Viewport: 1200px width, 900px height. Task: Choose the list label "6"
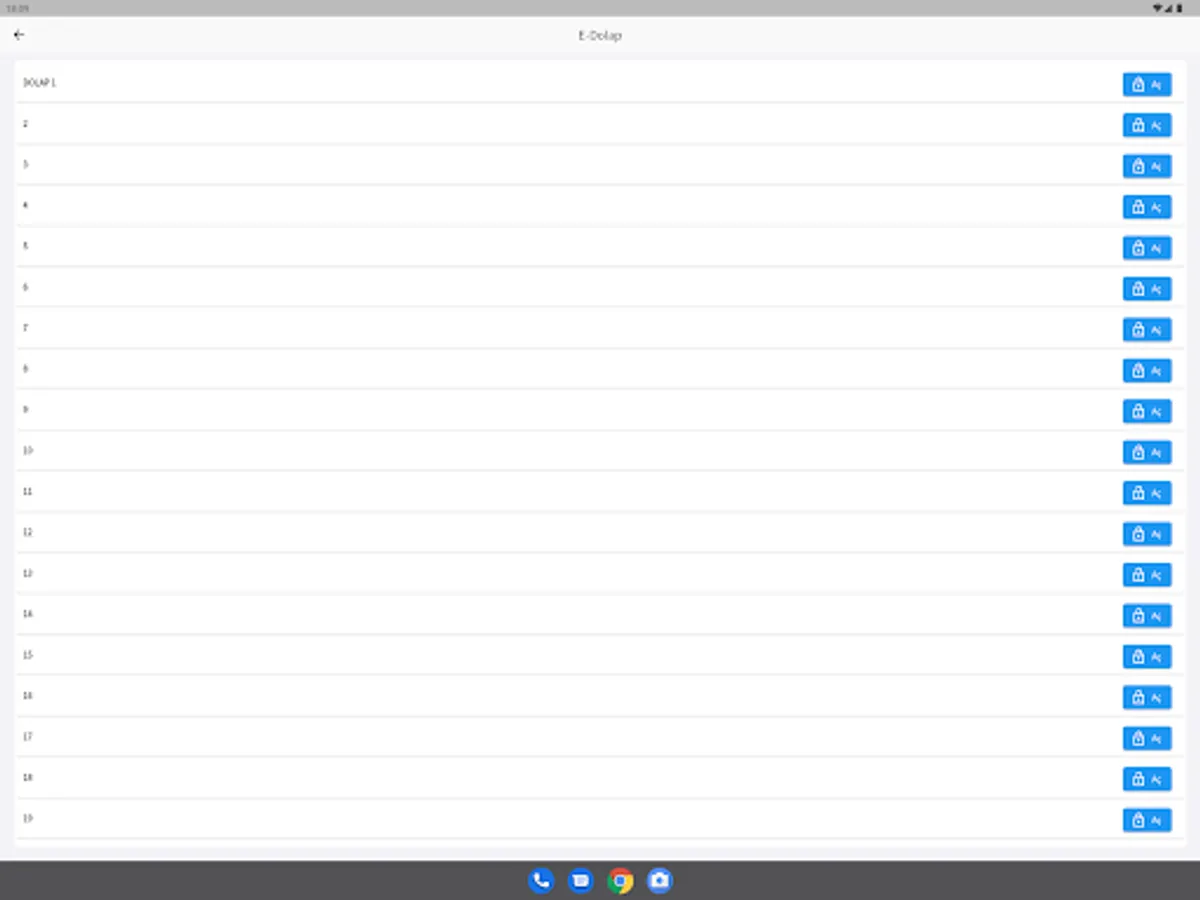pos(26,287)
